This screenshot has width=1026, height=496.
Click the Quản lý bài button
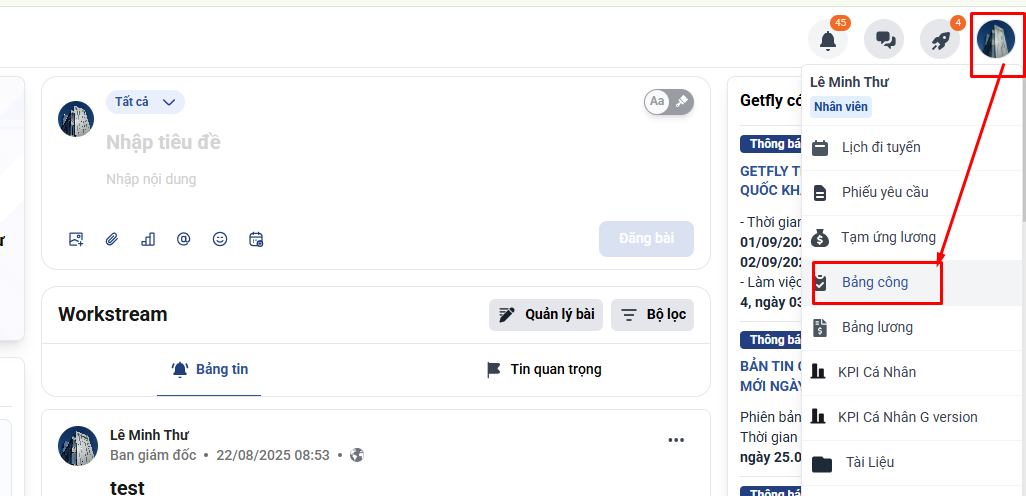[x=546, y=315]
